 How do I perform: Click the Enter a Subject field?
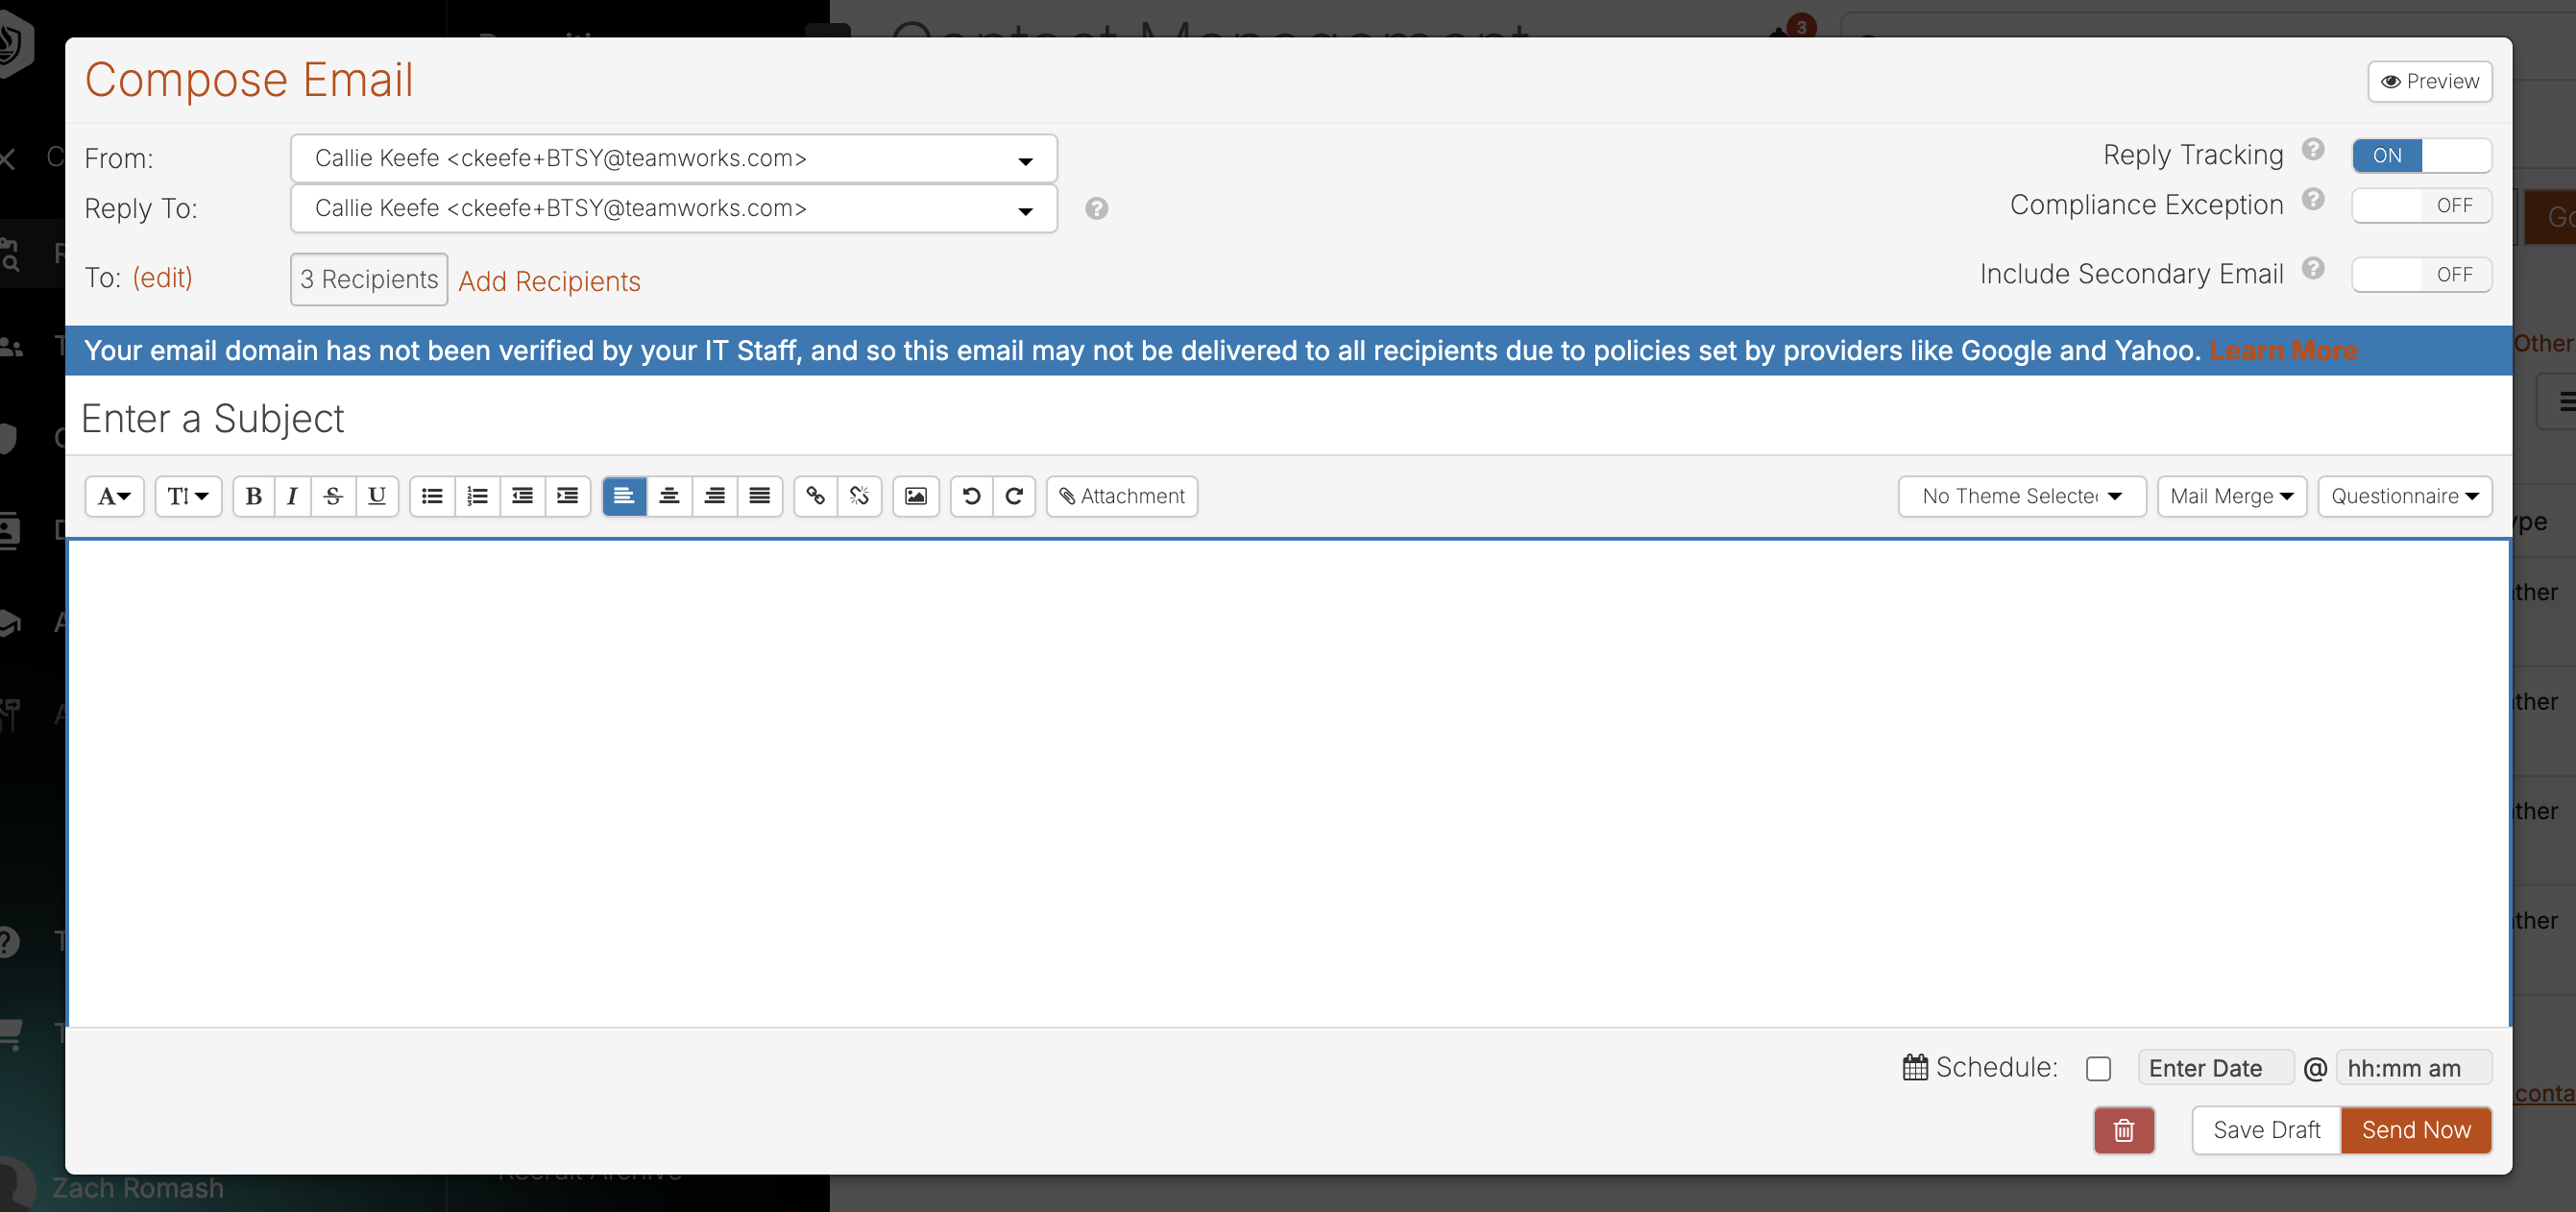click(1288, 418)
